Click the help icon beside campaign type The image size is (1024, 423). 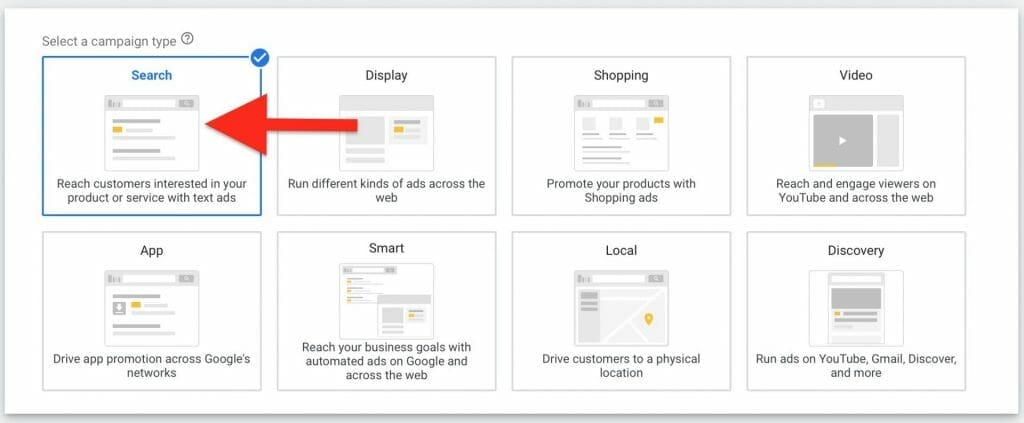pos(187,39)
